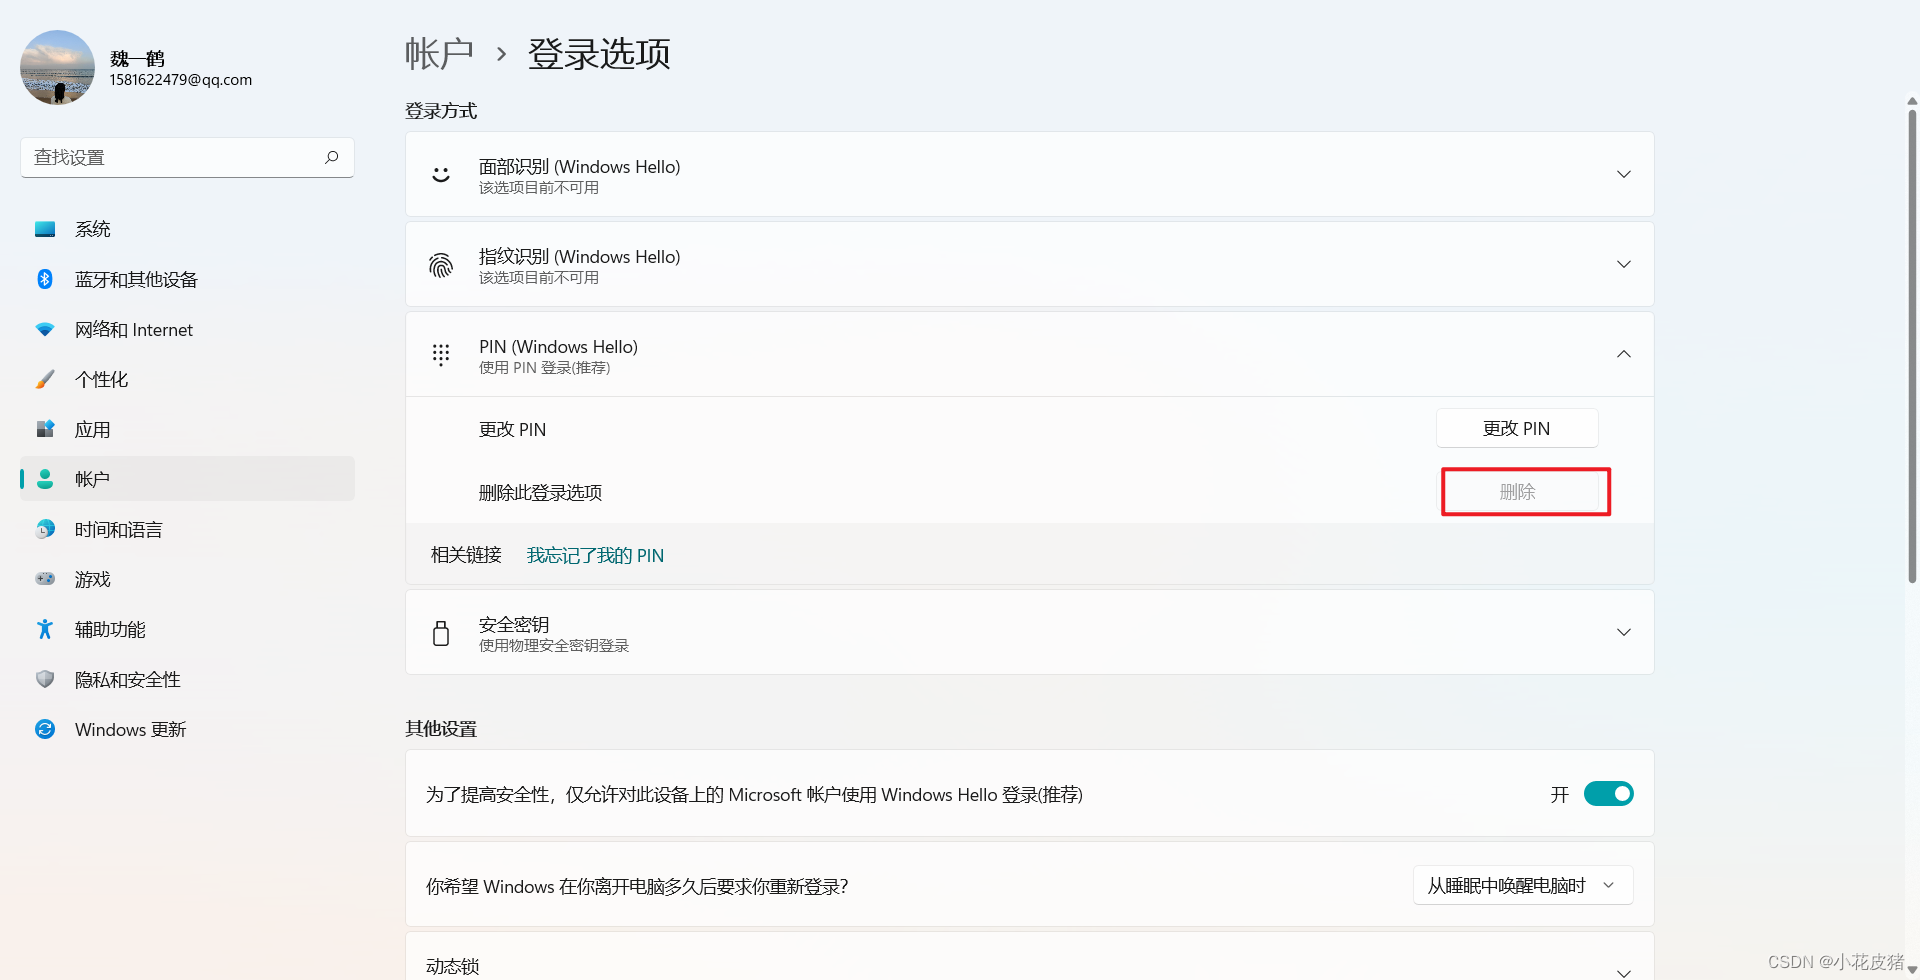The width and height of the screenshot is (1920, 980).
Task: Click 帐户 in the breadcrumb
Action: (x=439, y=53)
